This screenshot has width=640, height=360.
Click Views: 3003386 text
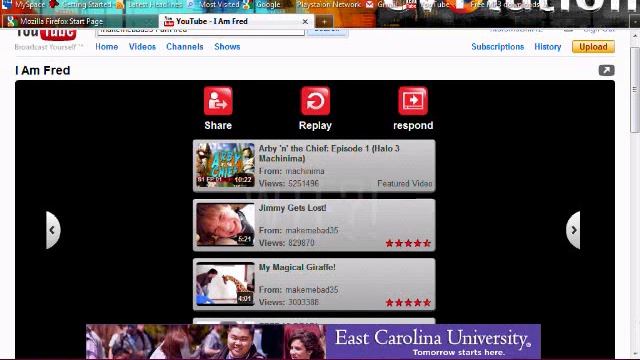coord(289,302)
